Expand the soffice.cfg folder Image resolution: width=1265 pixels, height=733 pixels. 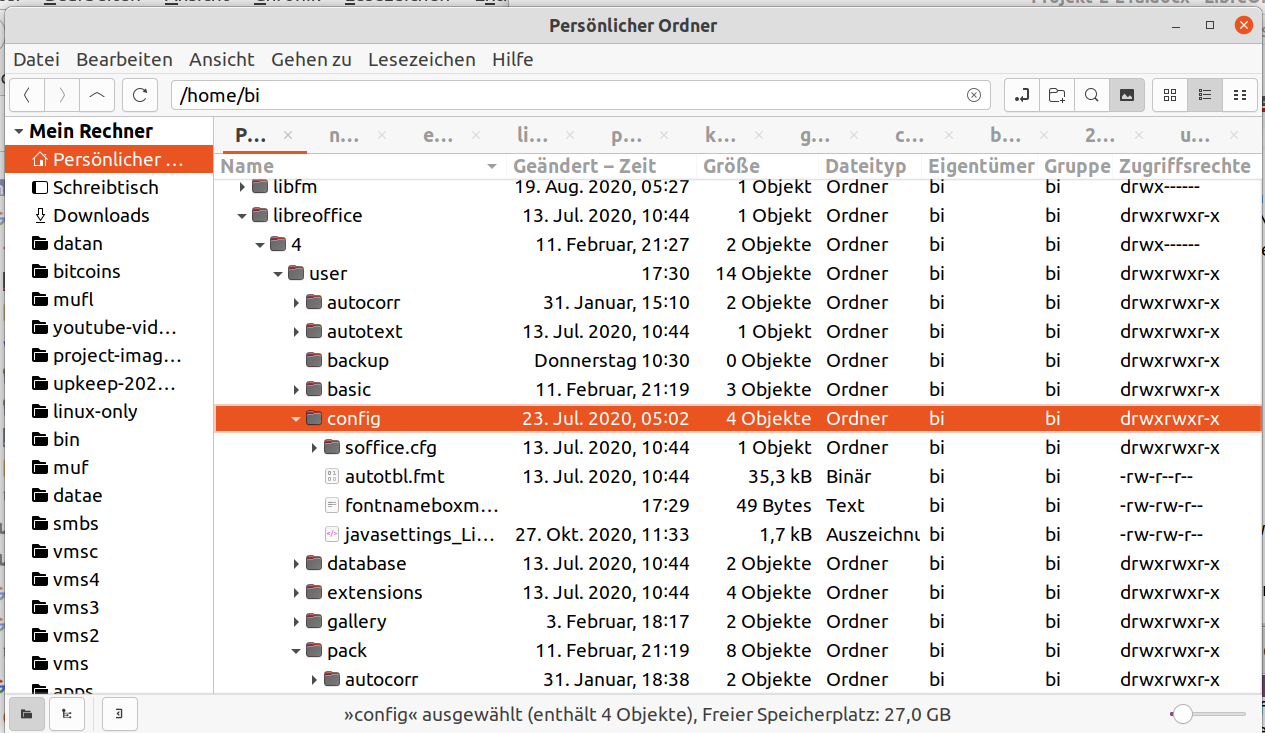(x=315, y=448)
